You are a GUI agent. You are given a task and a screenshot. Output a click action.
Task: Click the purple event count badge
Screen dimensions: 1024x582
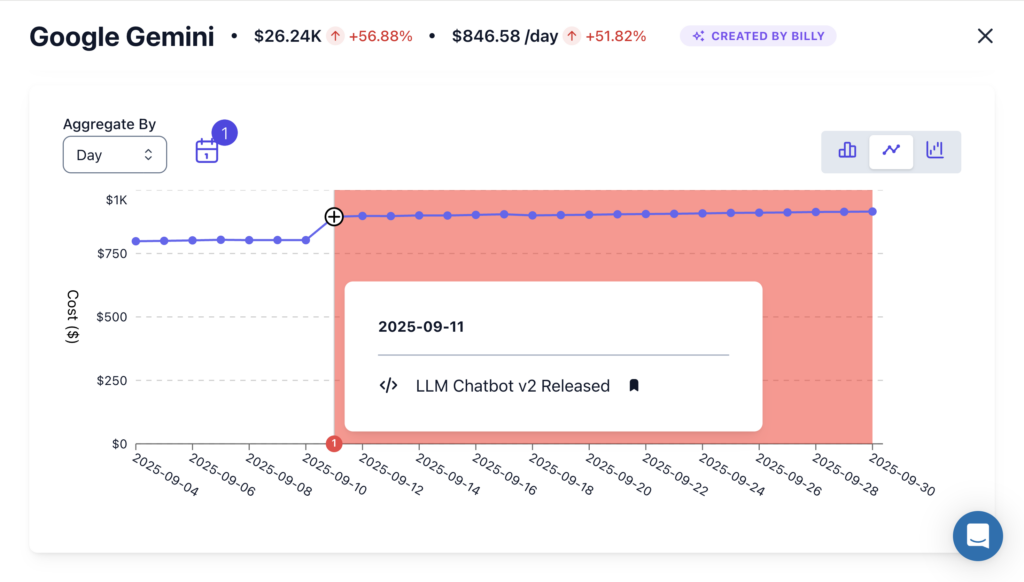(x=225, y=133)
